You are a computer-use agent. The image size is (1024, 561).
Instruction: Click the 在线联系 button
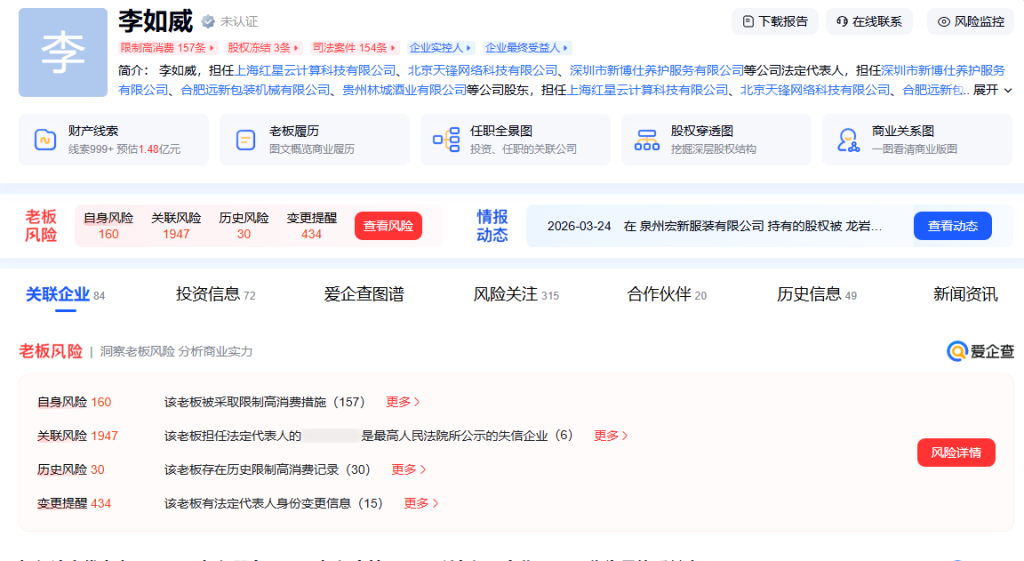coord(869,22)
